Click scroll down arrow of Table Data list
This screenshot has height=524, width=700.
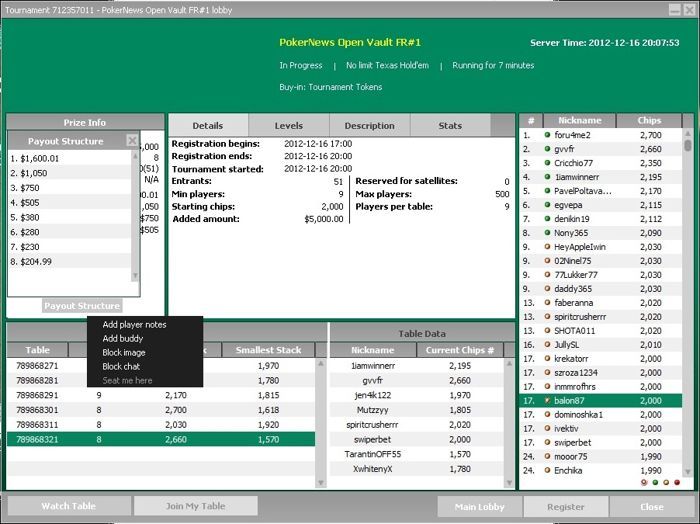(x=509, y=482)
